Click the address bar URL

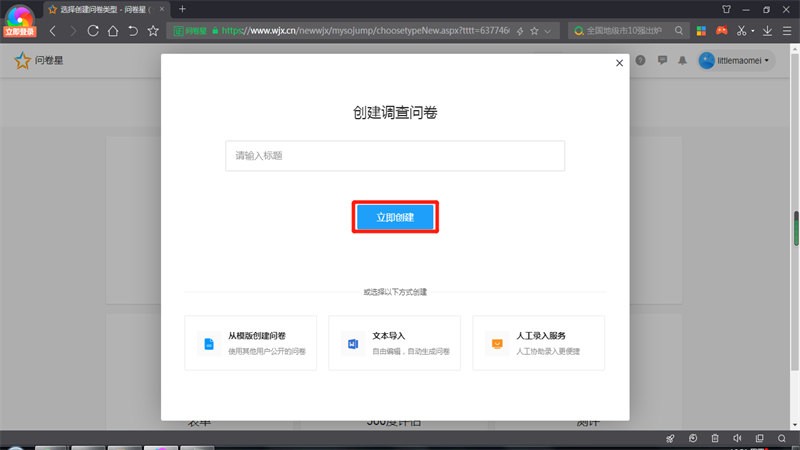tap(365, 31)
